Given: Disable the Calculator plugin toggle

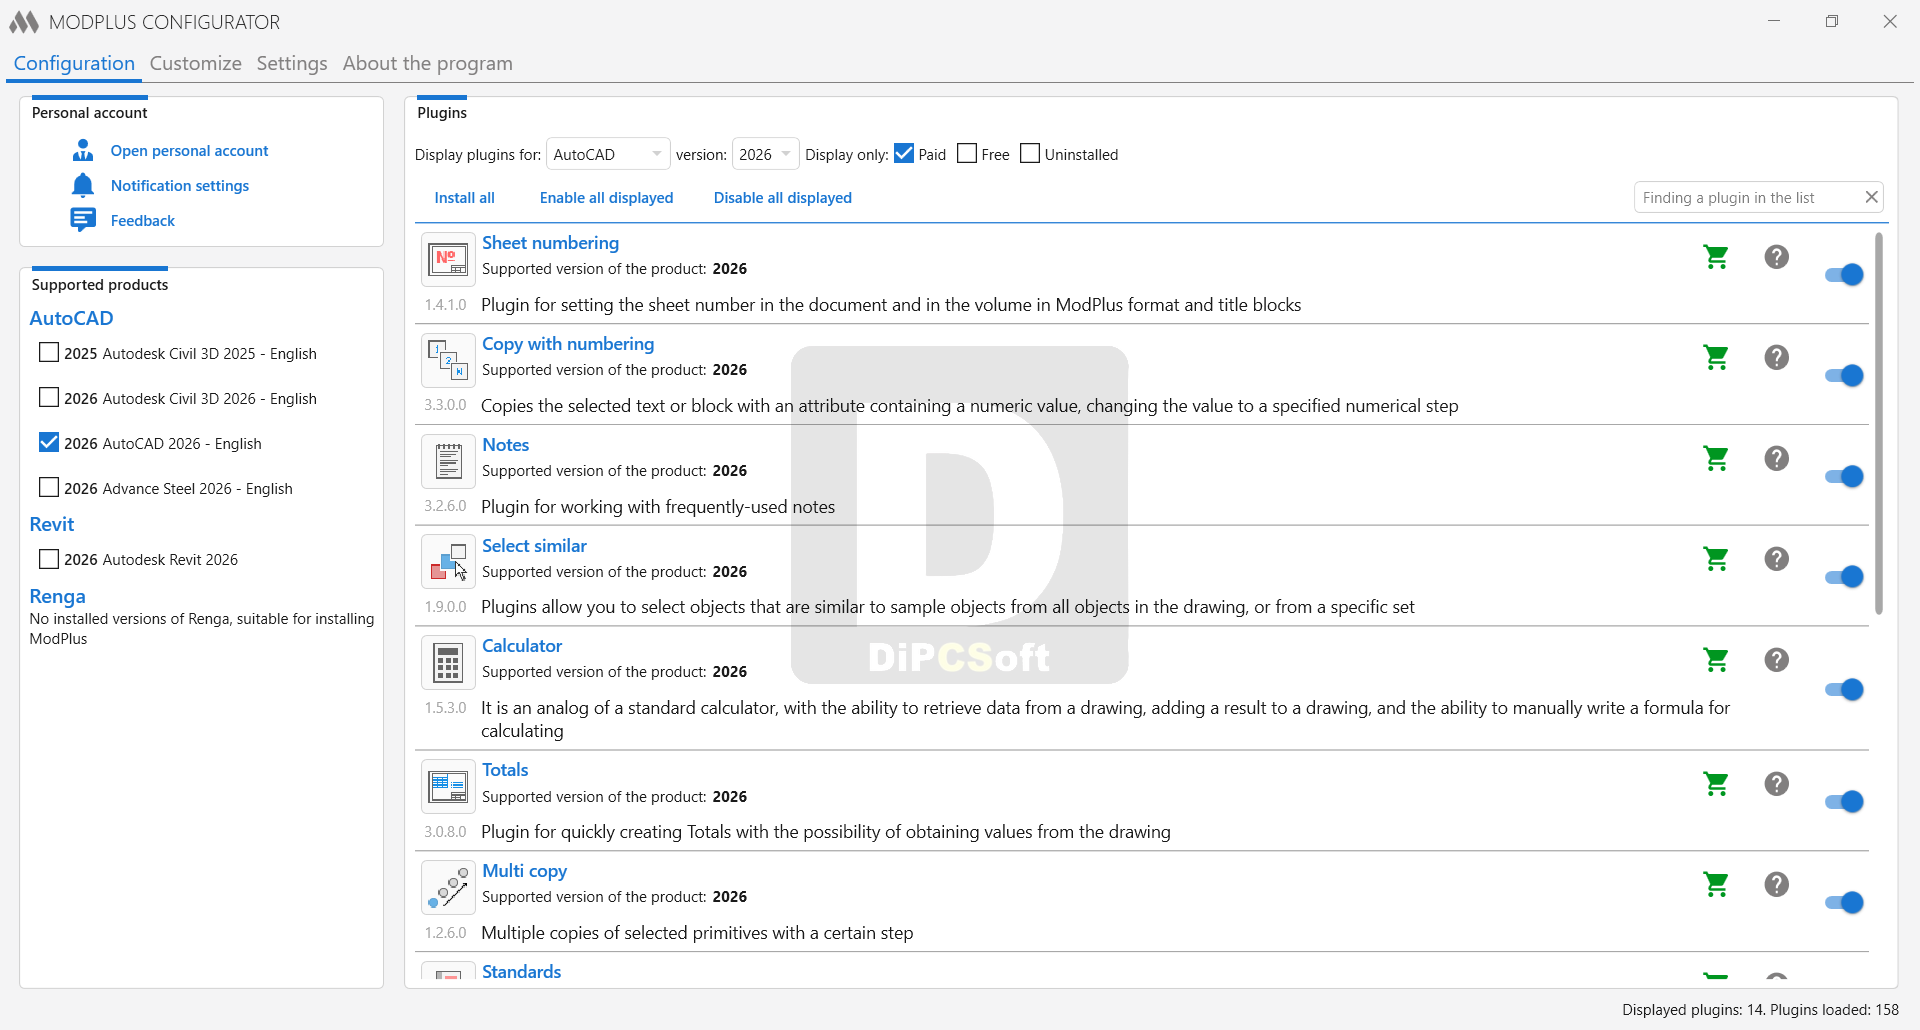Looking at the screenshot, I should [x=1844, y=690].
